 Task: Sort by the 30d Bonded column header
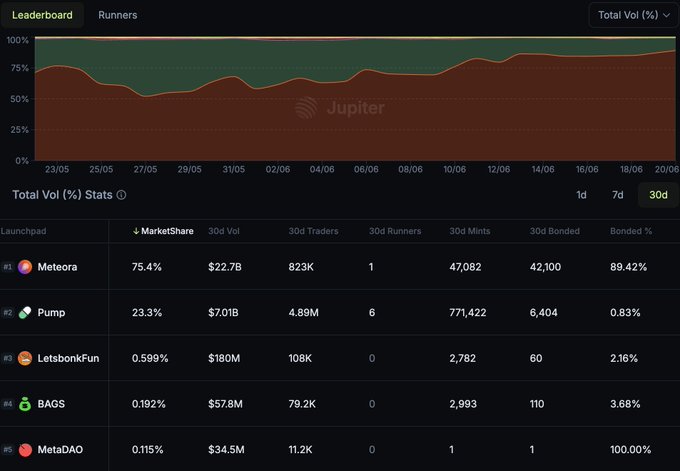click(554, 231)
